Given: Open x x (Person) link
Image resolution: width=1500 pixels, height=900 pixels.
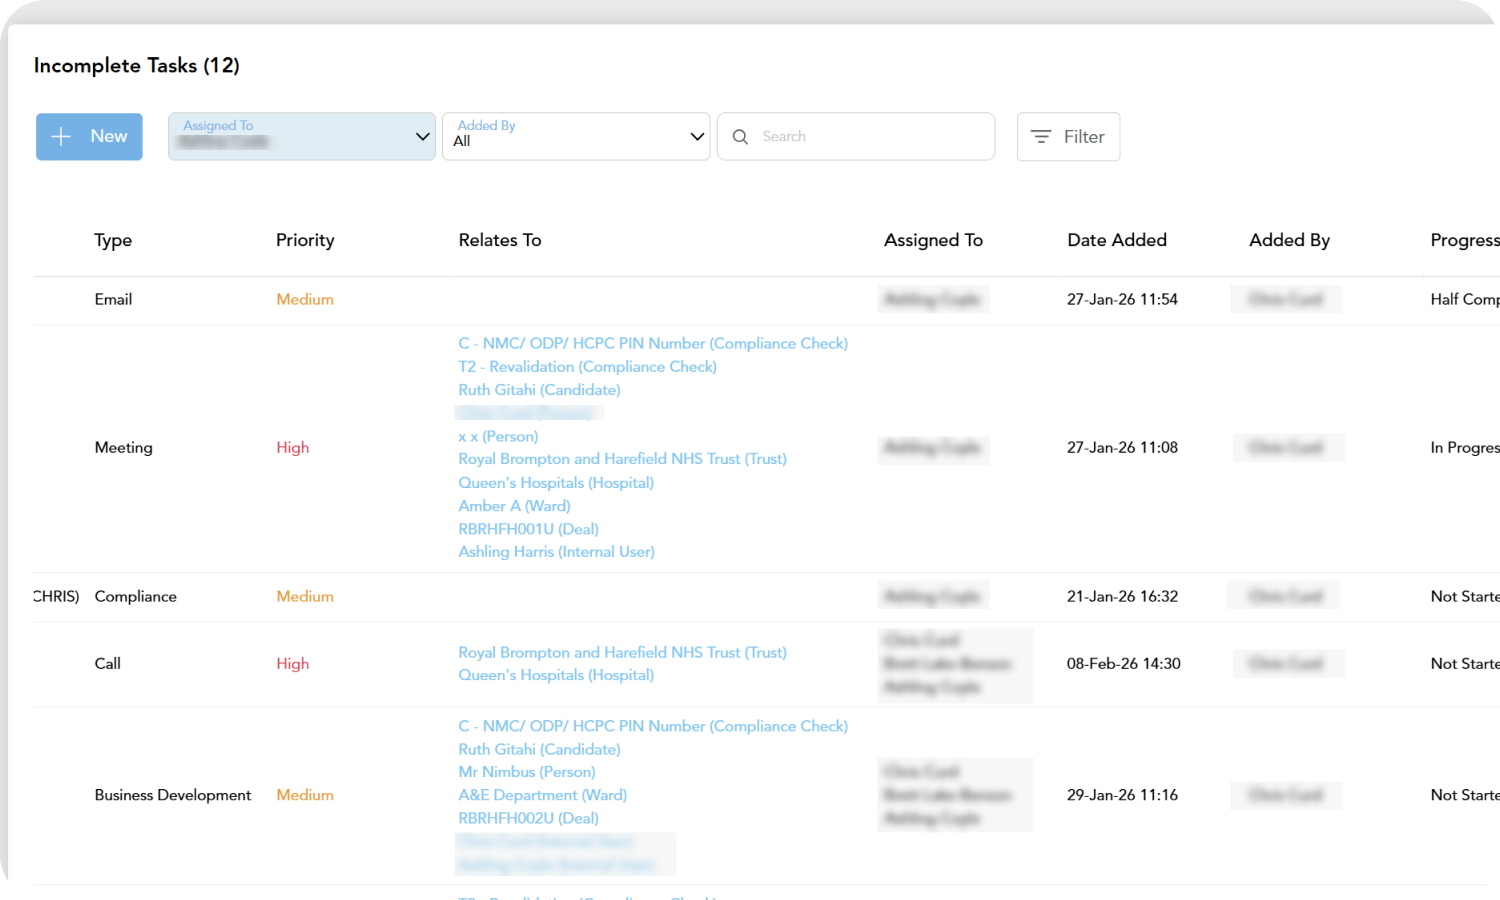Looking at the screenshot, I should coord(498,437).
